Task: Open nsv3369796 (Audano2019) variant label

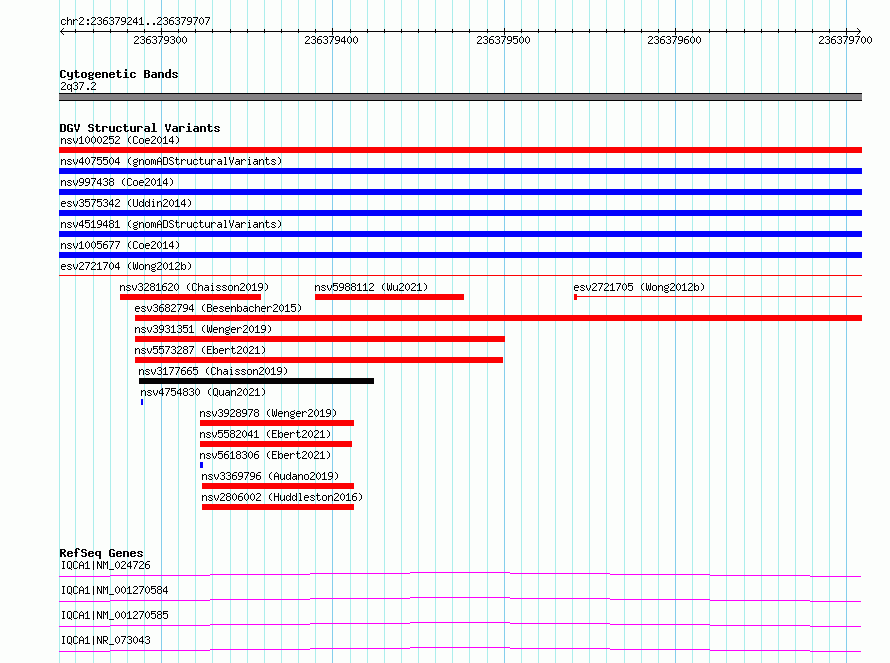Action: pos(270,476)
